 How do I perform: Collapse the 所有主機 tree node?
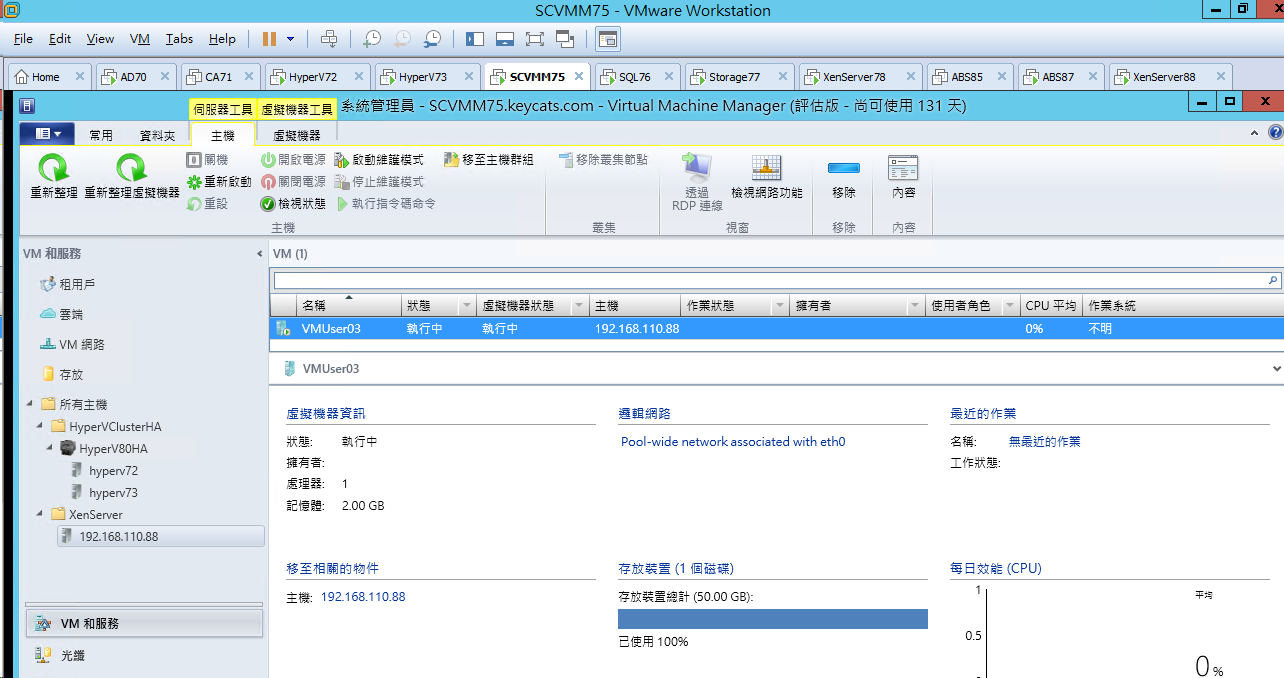[29, 404]
